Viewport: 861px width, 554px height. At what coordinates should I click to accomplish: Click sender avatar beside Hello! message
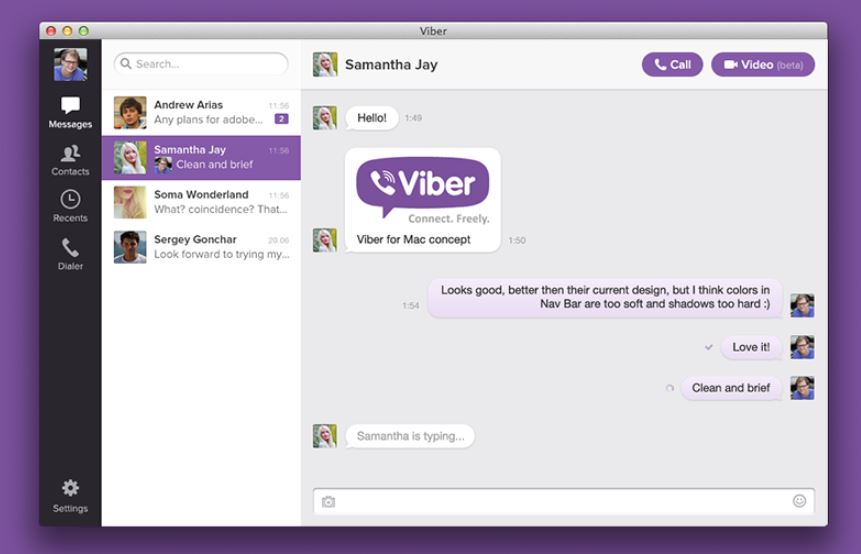325,118
